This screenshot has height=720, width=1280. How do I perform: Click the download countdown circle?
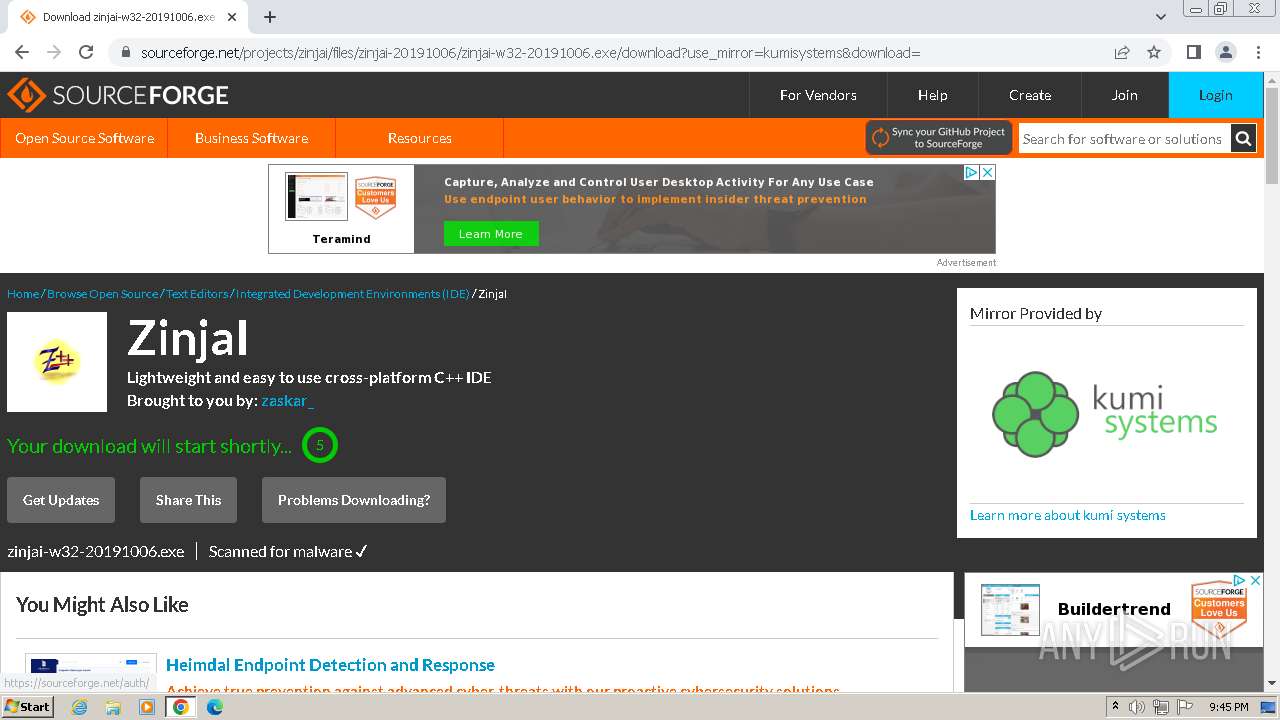(320, 445)
